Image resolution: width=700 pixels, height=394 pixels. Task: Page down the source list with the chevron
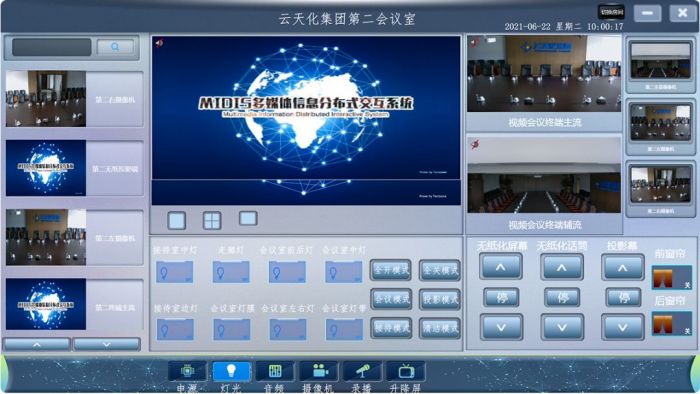click(x=107, y=344)
